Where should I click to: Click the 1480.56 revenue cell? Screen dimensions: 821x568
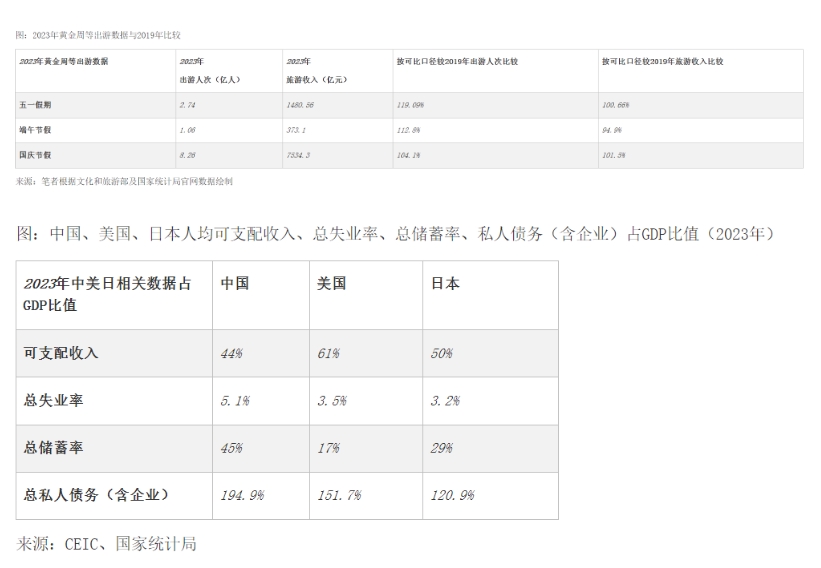point(301,105)
